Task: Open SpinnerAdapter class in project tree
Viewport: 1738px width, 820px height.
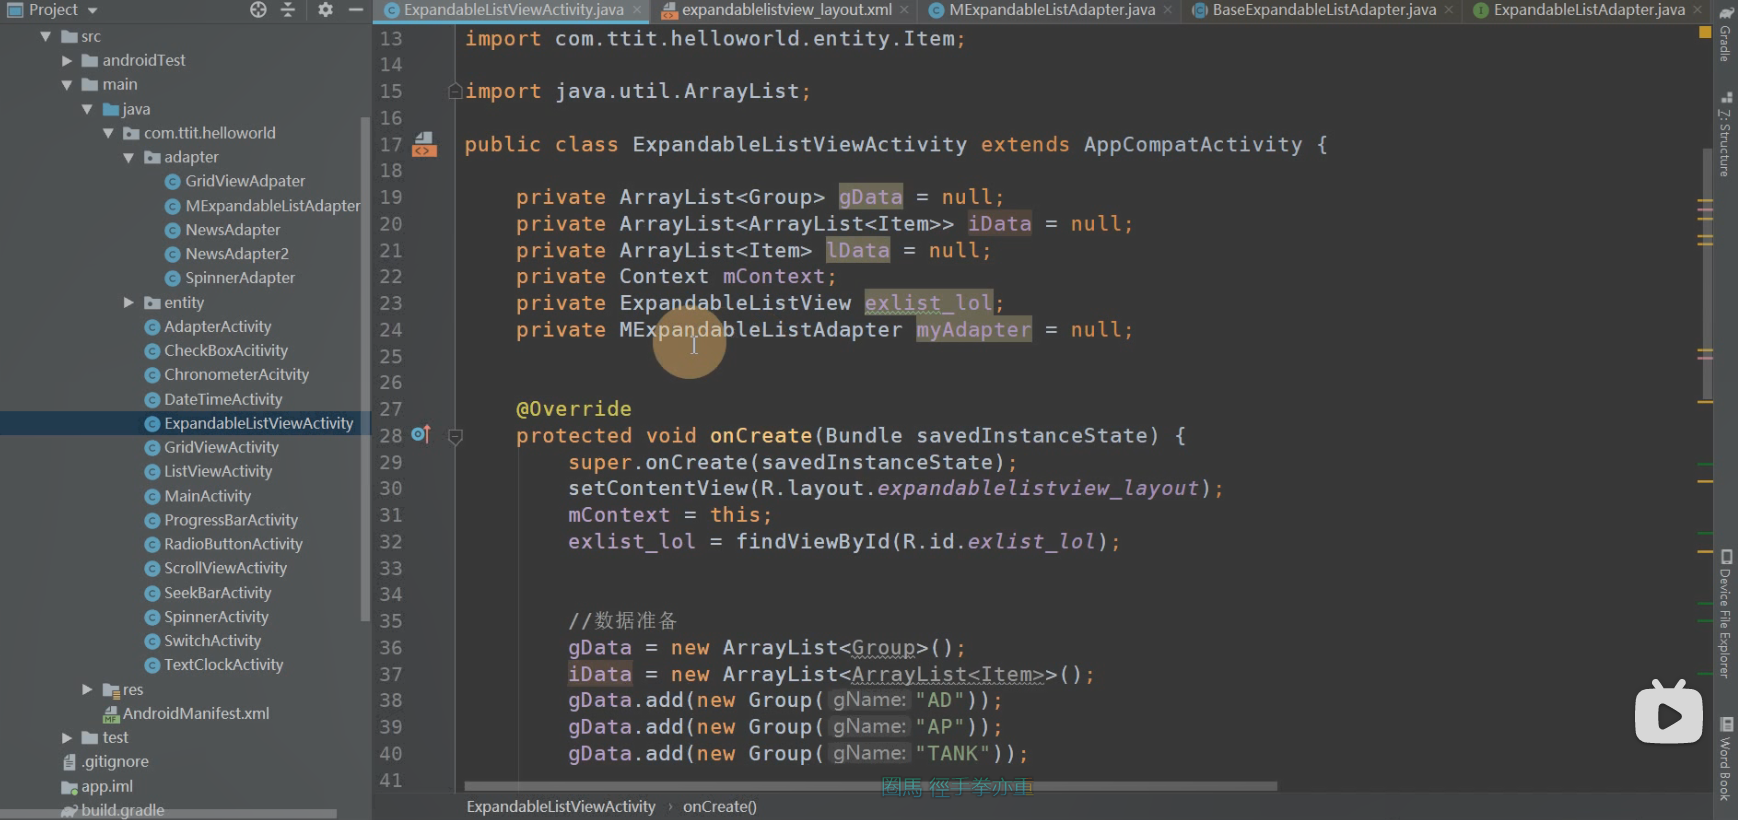Action: click(230, 277)
